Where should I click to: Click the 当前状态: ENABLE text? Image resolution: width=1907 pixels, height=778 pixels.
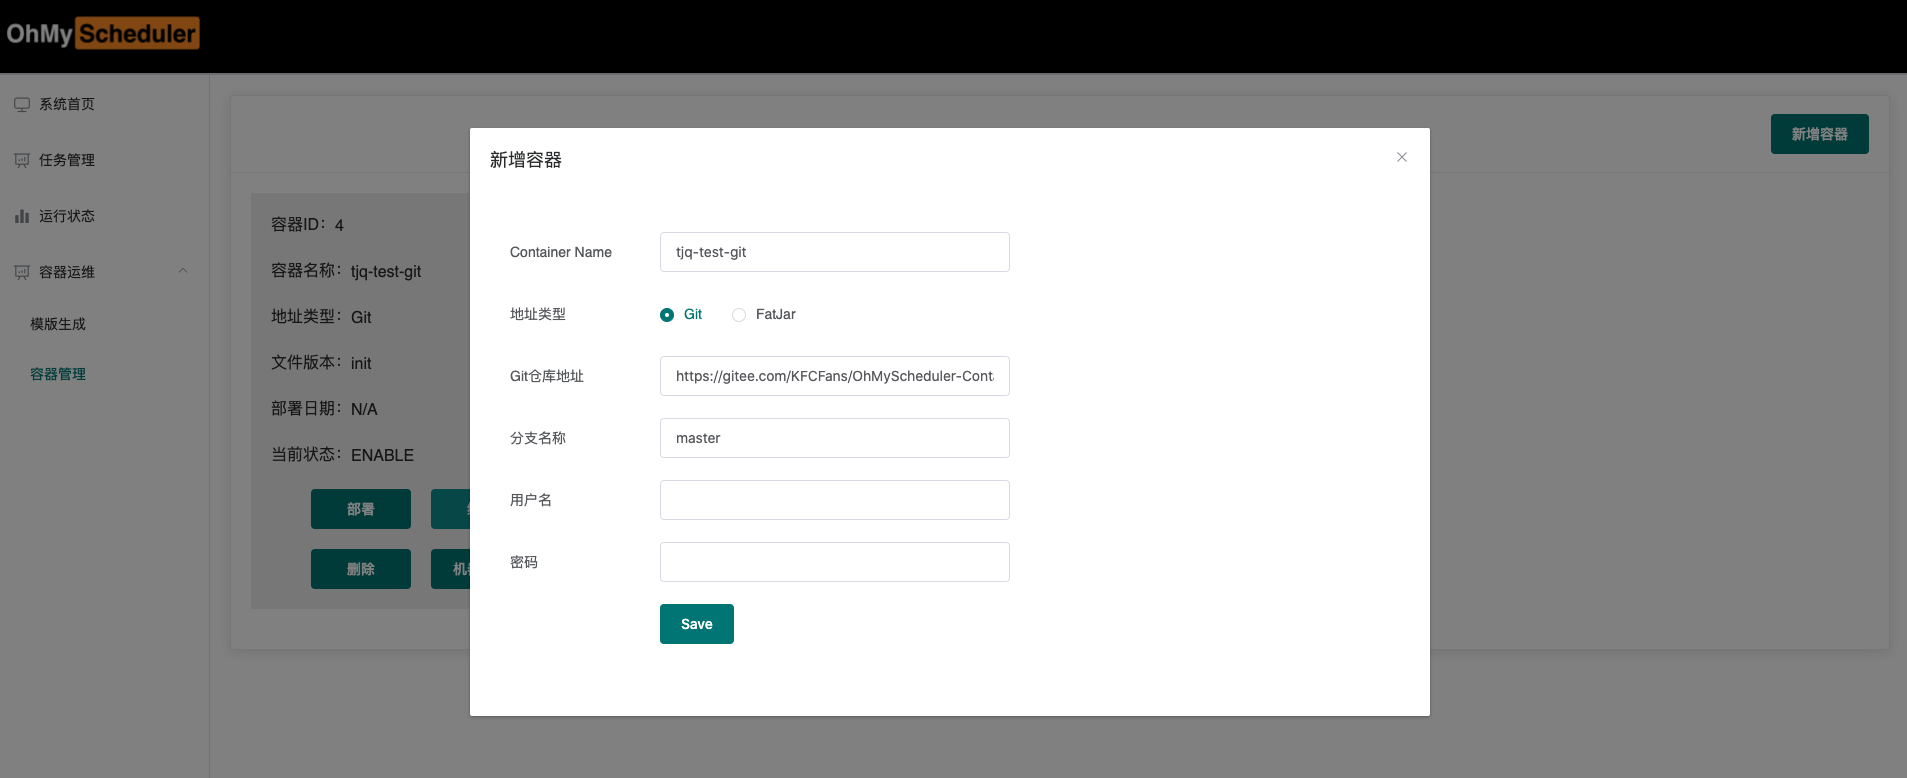point(342,455)
